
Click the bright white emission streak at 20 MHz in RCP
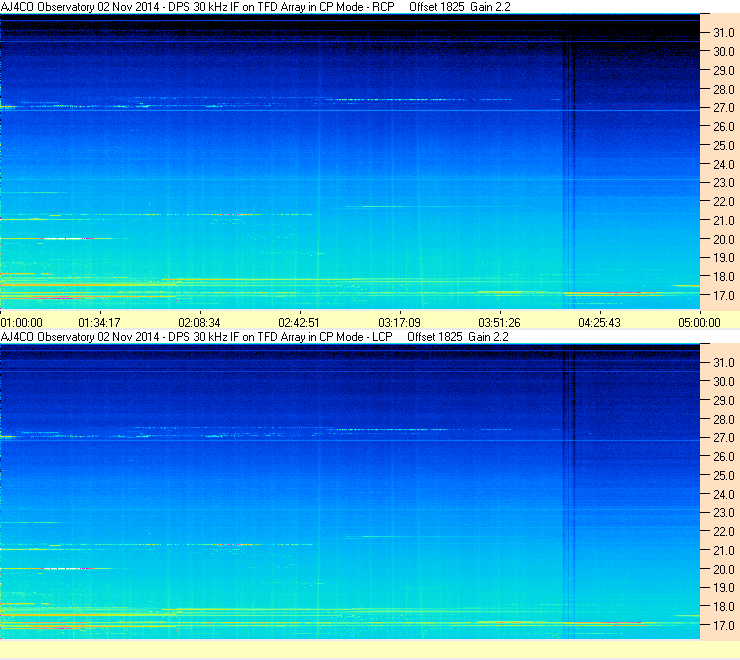66,238
